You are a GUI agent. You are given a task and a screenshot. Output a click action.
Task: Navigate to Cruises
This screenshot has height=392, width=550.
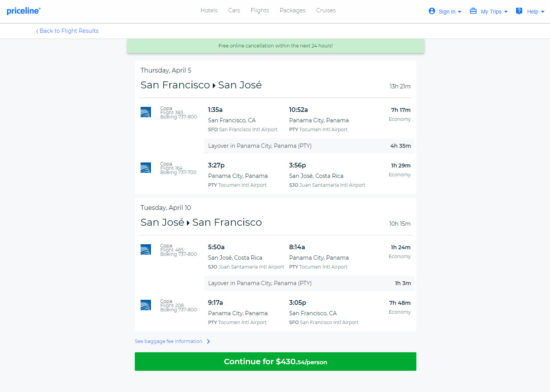click(x=326, y=11)
